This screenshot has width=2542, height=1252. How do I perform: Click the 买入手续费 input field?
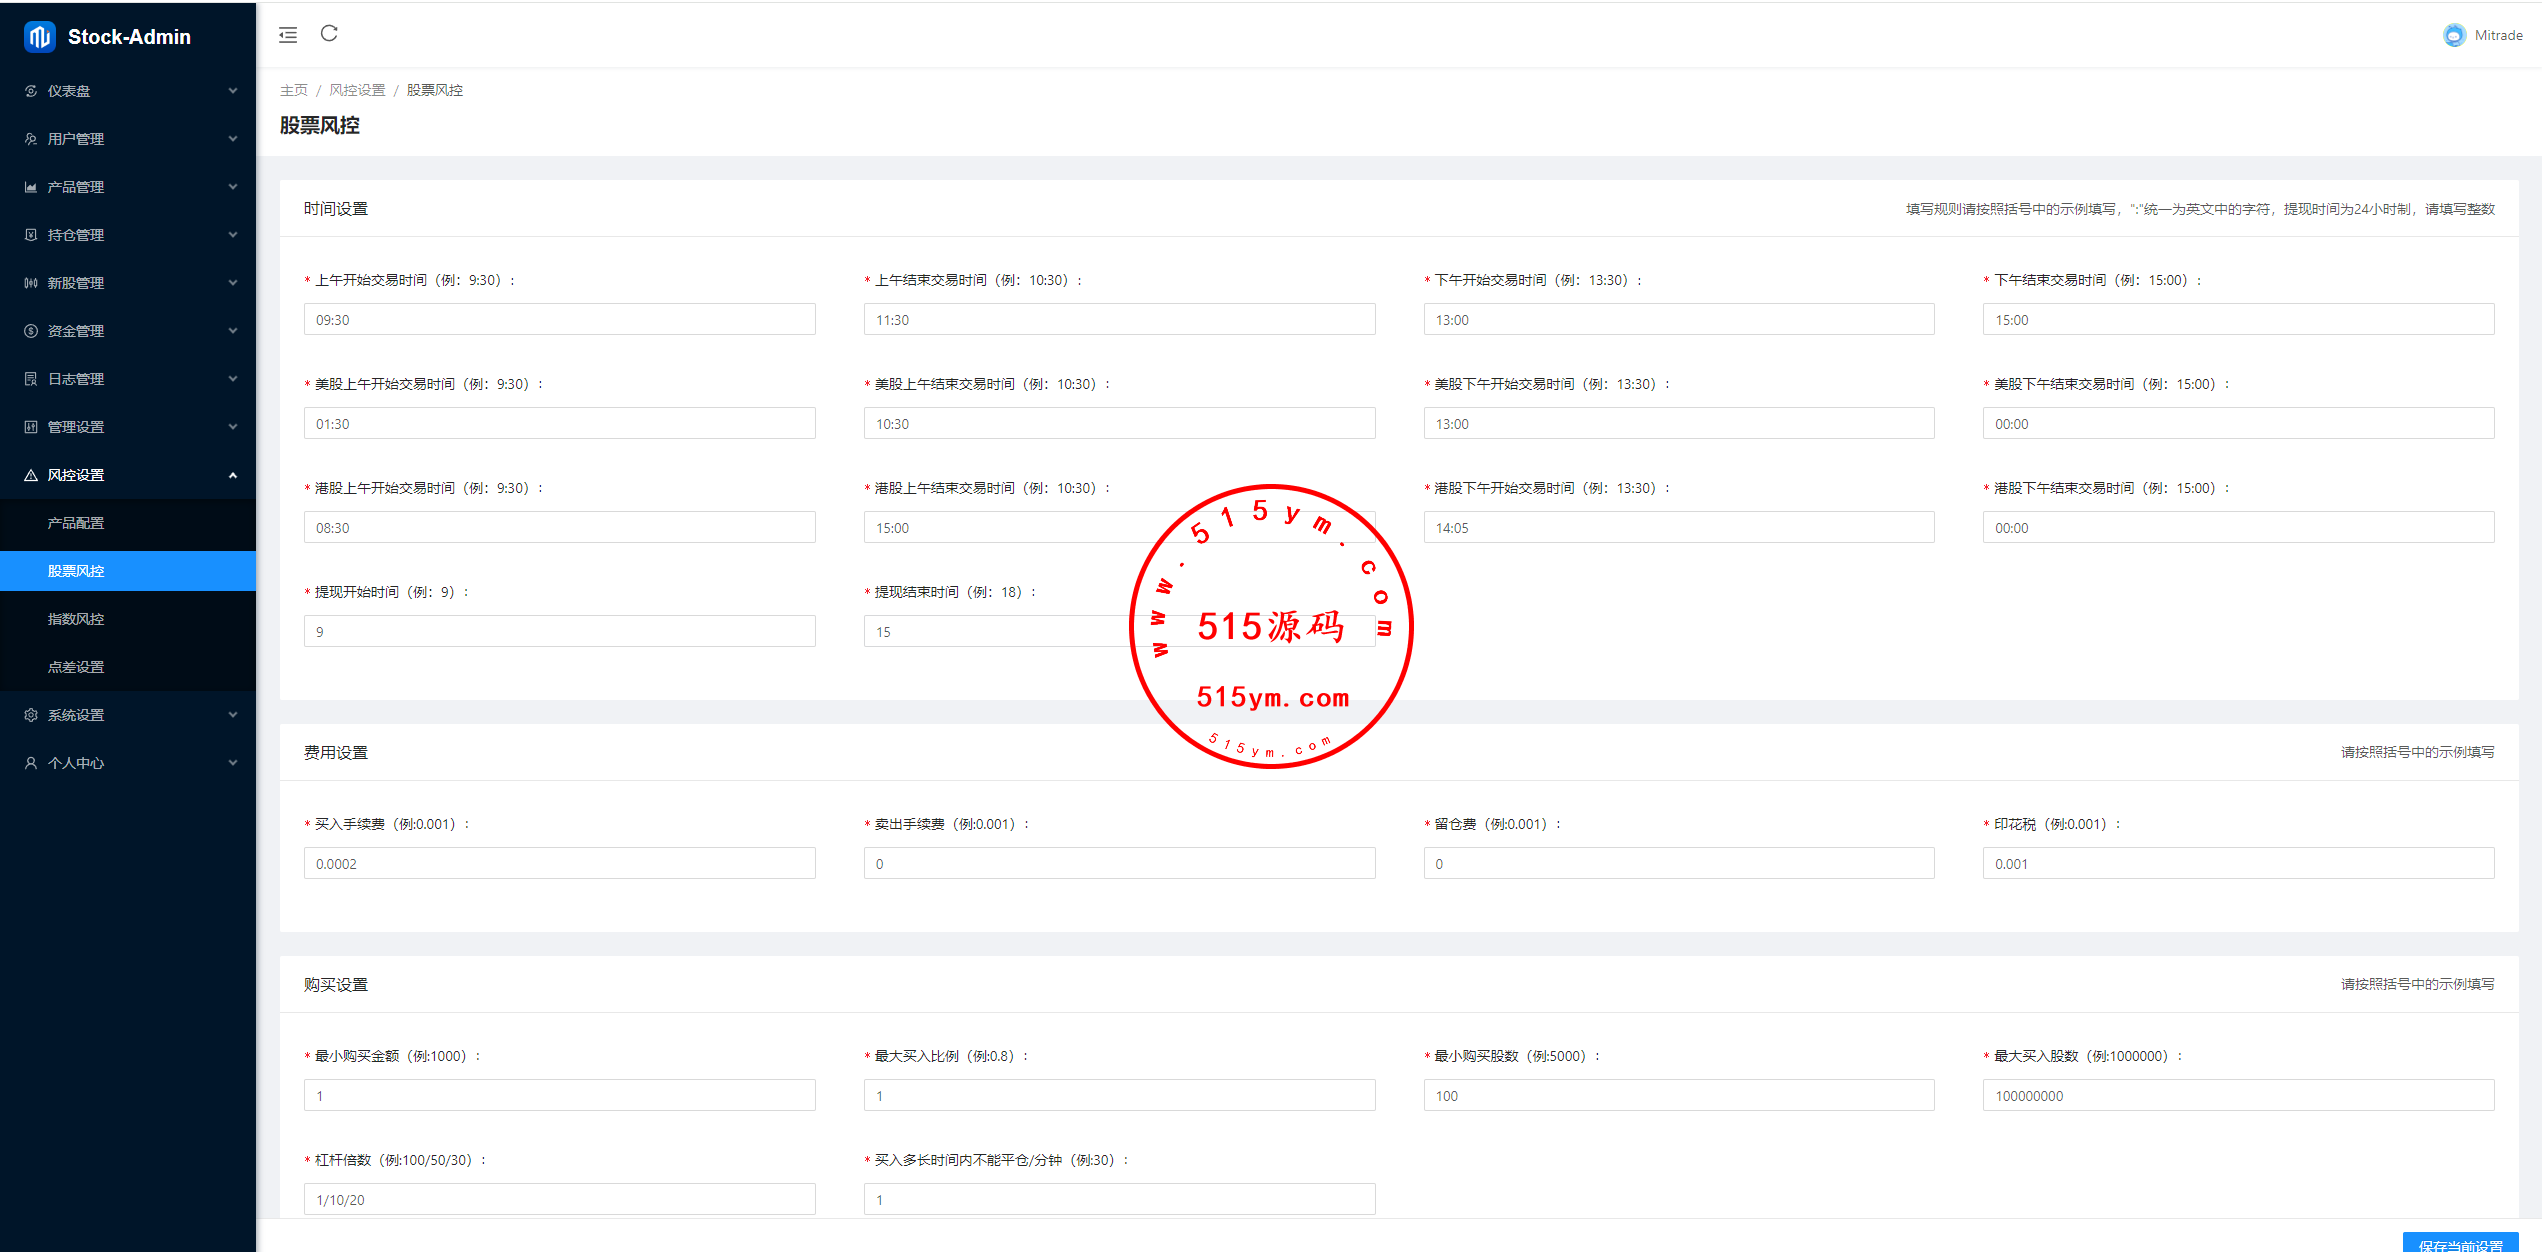coord(559,863)
